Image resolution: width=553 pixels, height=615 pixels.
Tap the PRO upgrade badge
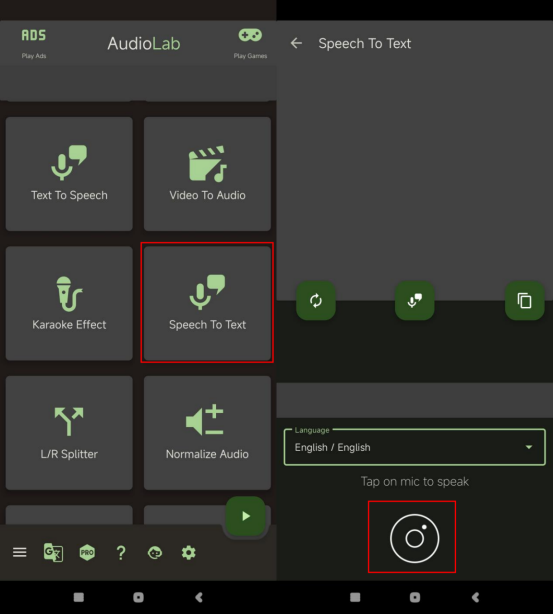click(87, 553)
